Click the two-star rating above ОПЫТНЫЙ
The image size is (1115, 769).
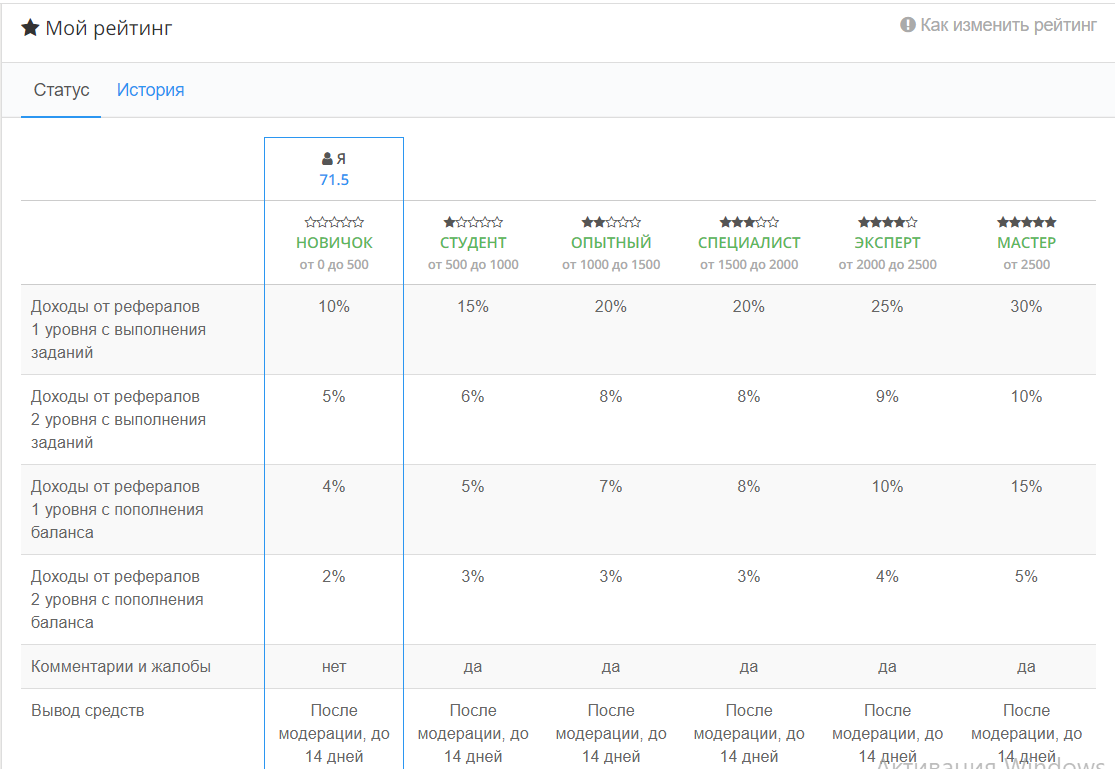(x=611, y=222)
